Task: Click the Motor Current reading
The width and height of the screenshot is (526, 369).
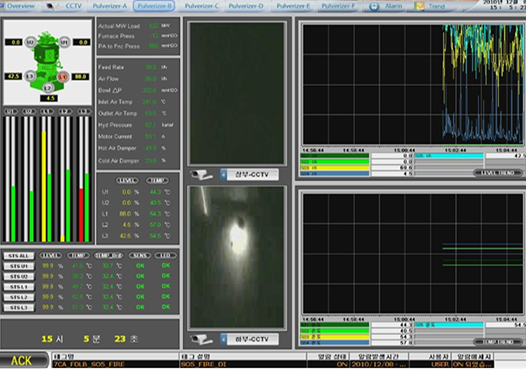Action: pyautogui.click(x=150, y=137)
